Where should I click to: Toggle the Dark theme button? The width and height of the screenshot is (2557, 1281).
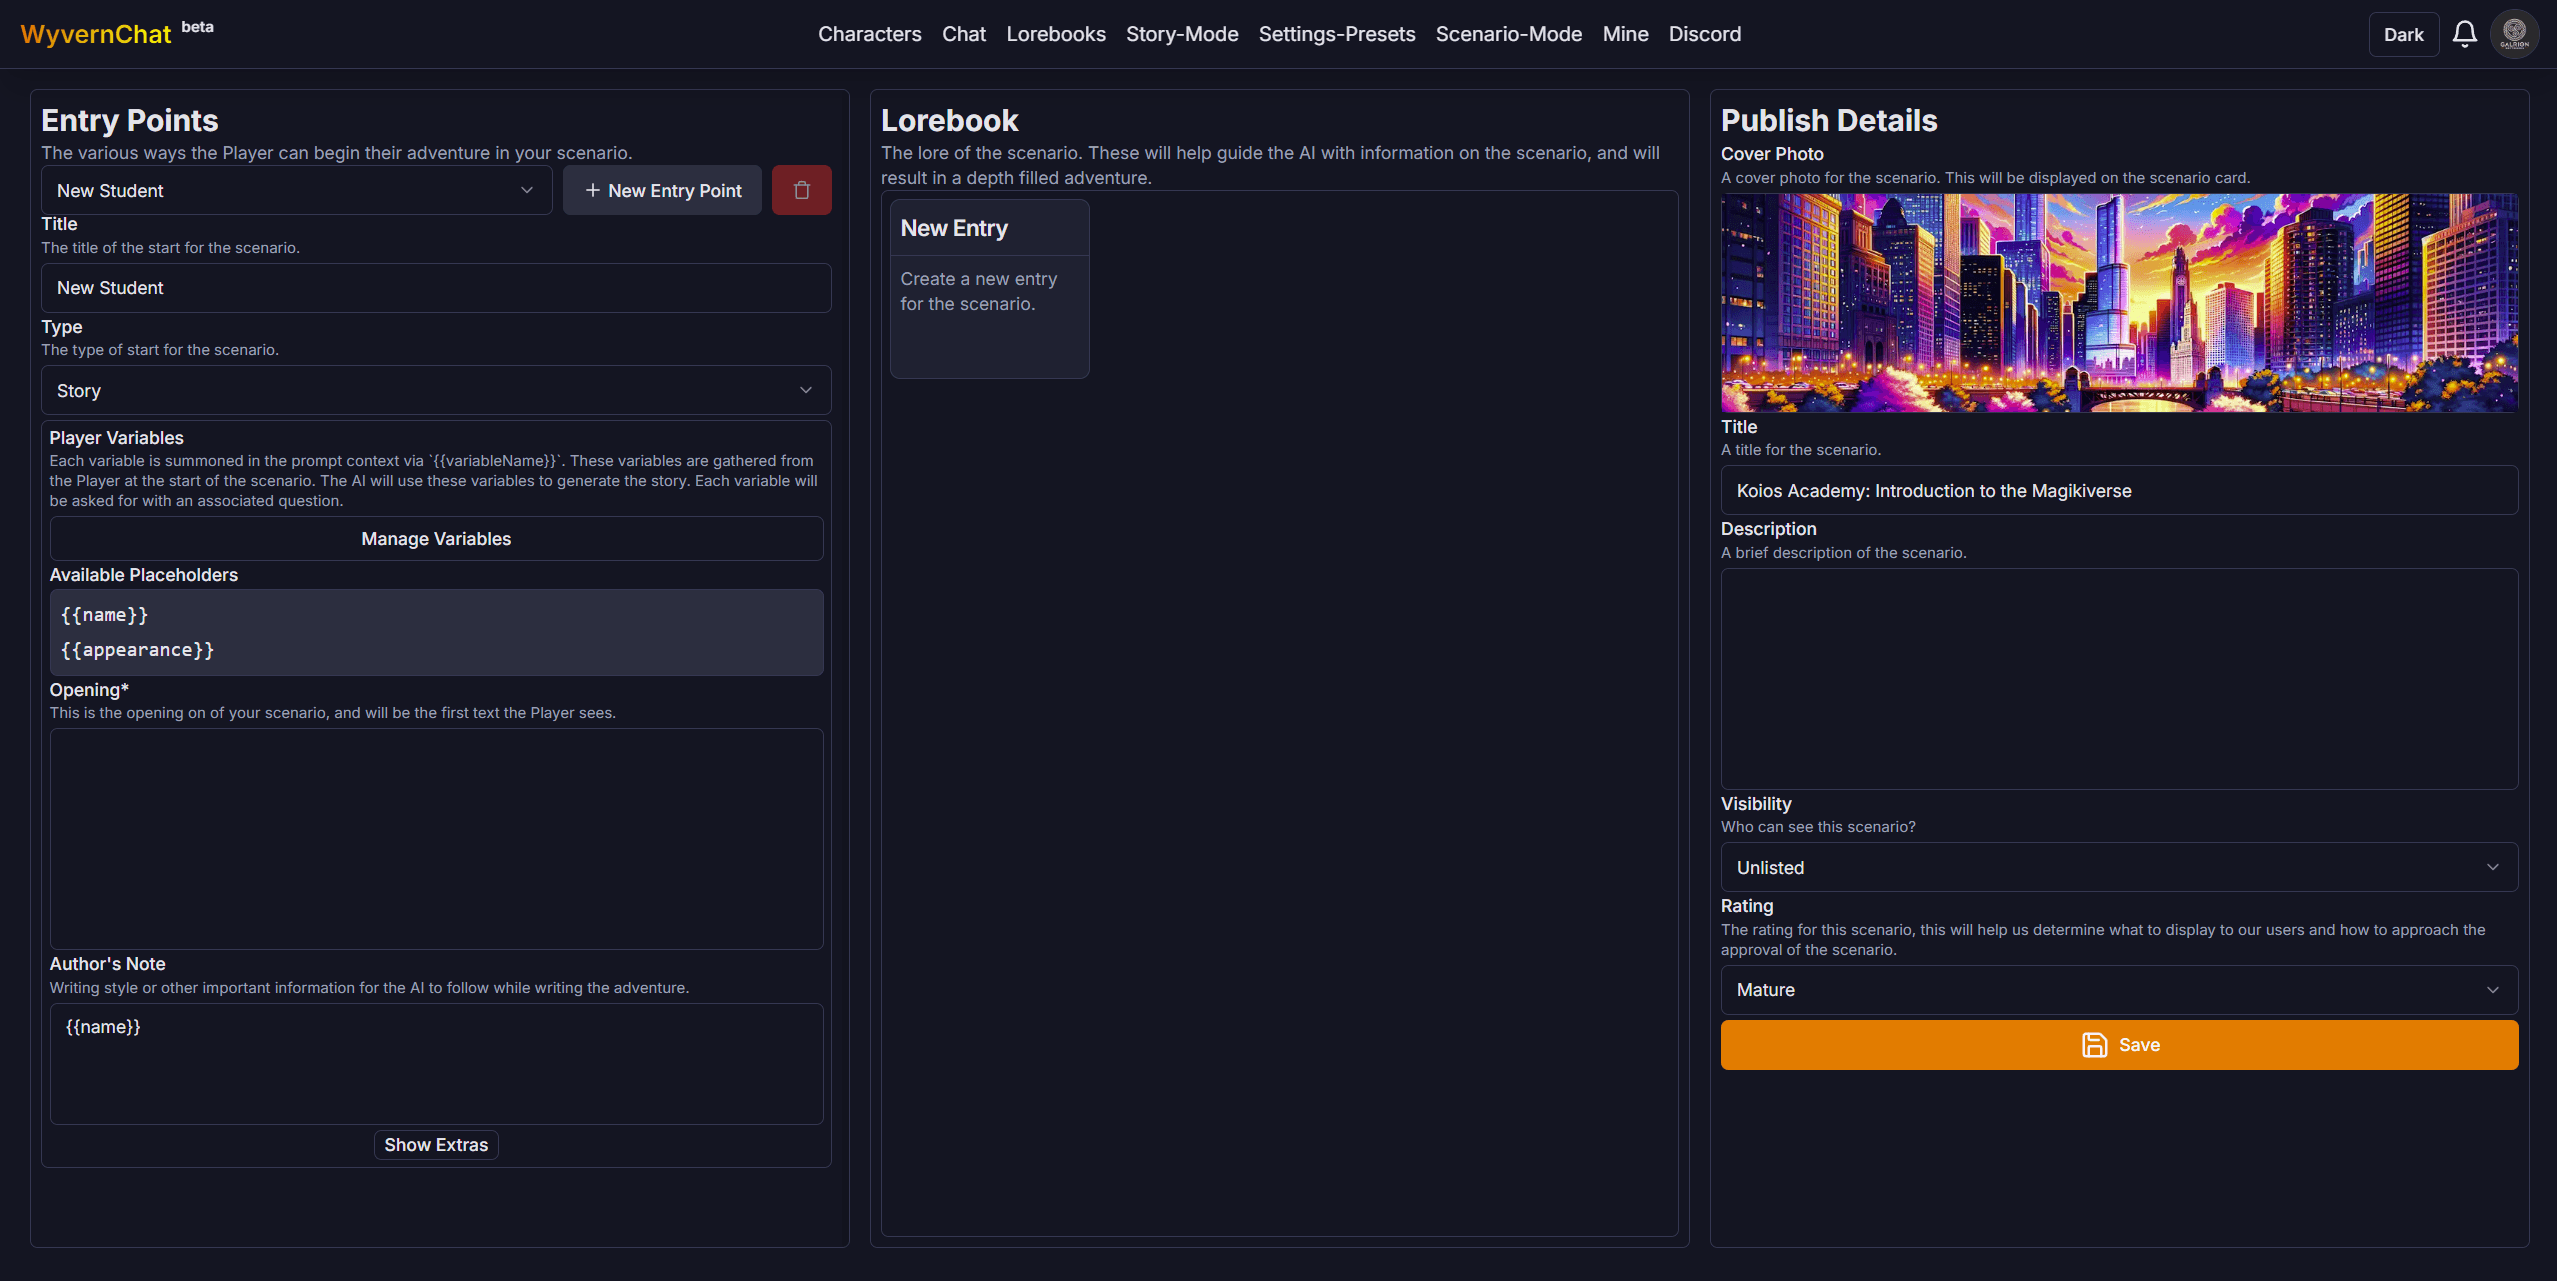[2403, 34]
